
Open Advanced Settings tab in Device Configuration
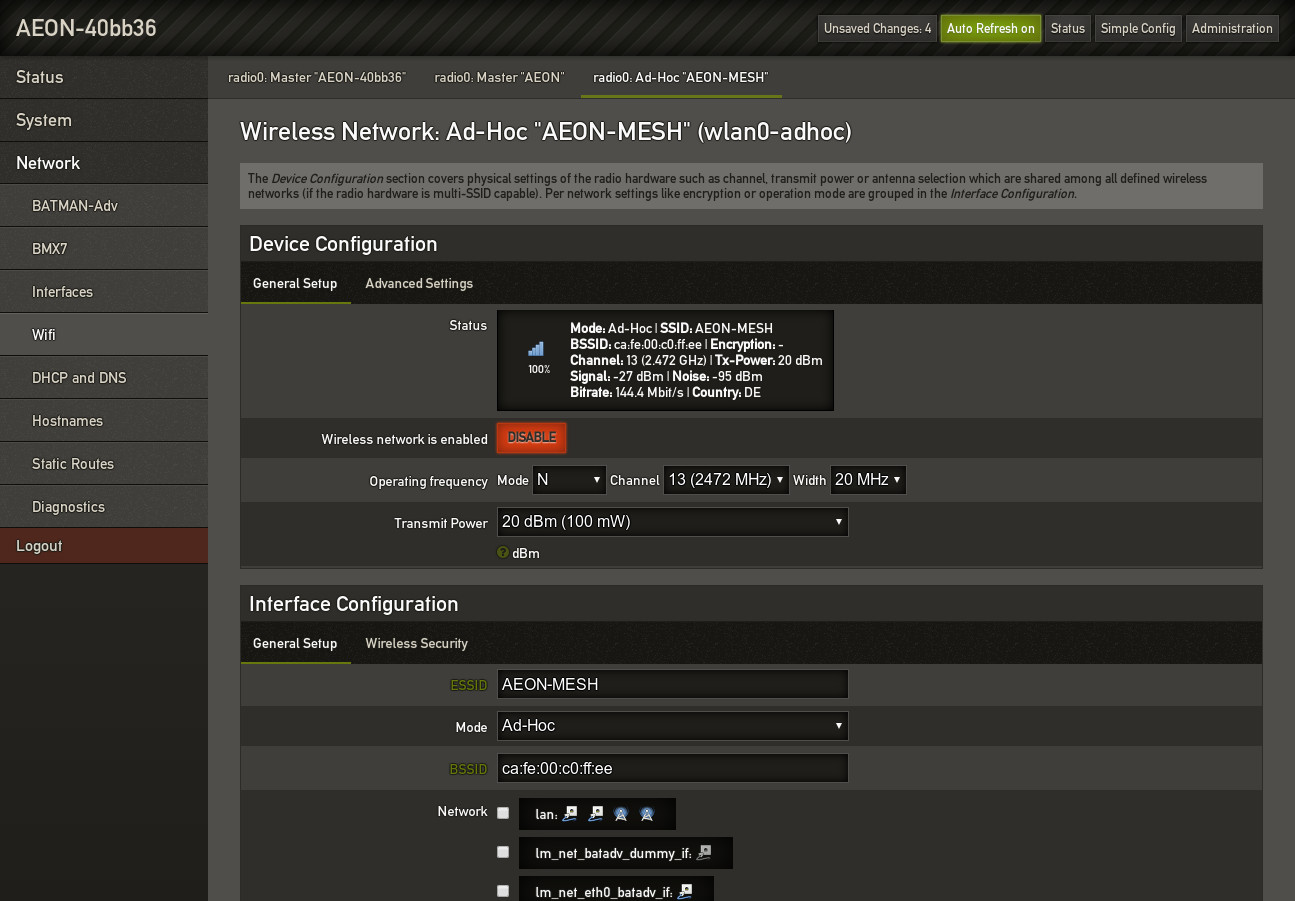click(418, 283)
